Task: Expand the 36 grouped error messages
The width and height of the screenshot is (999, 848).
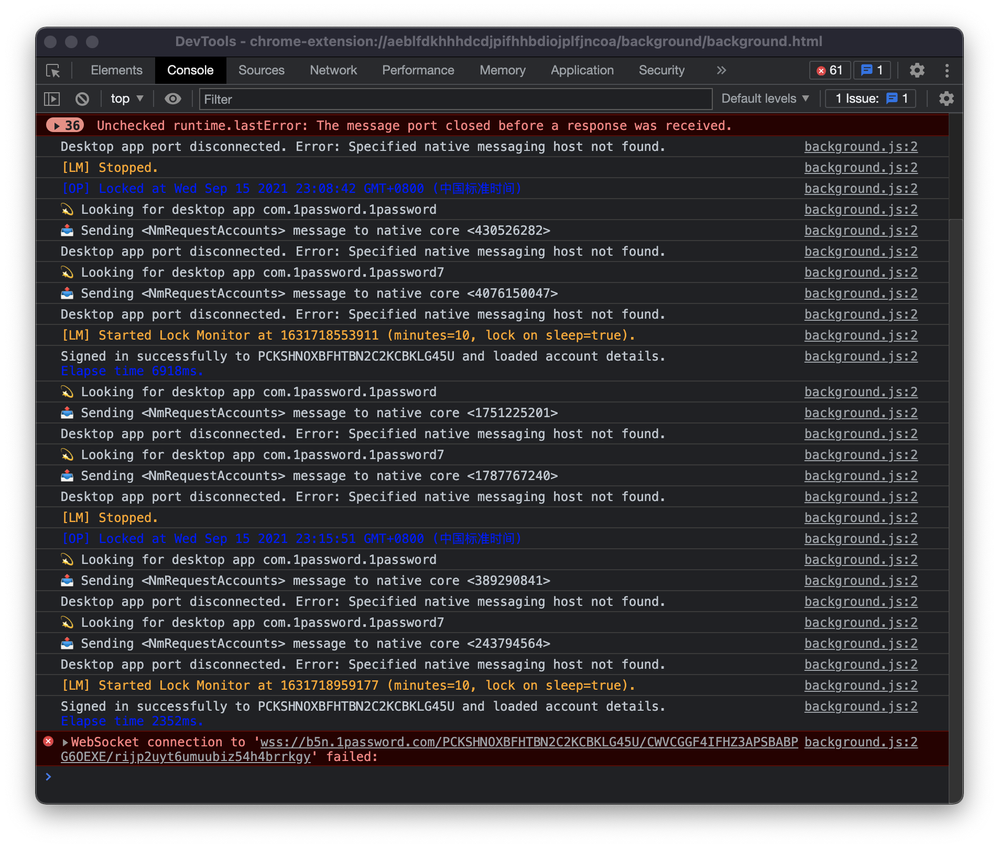Action: 65,126
